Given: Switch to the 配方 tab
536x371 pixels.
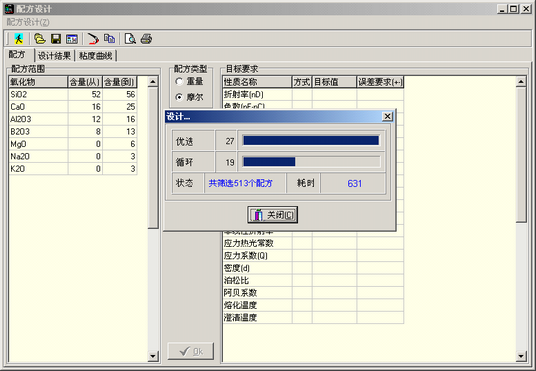Looking at the screenshot, I should 17,54.
